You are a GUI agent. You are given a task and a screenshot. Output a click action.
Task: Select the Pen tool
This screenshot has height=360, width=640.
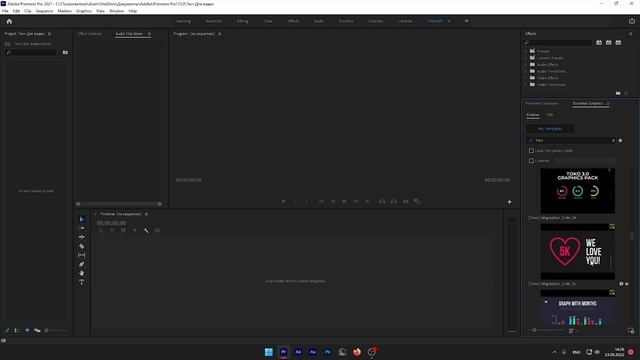[x=82, y=264]
